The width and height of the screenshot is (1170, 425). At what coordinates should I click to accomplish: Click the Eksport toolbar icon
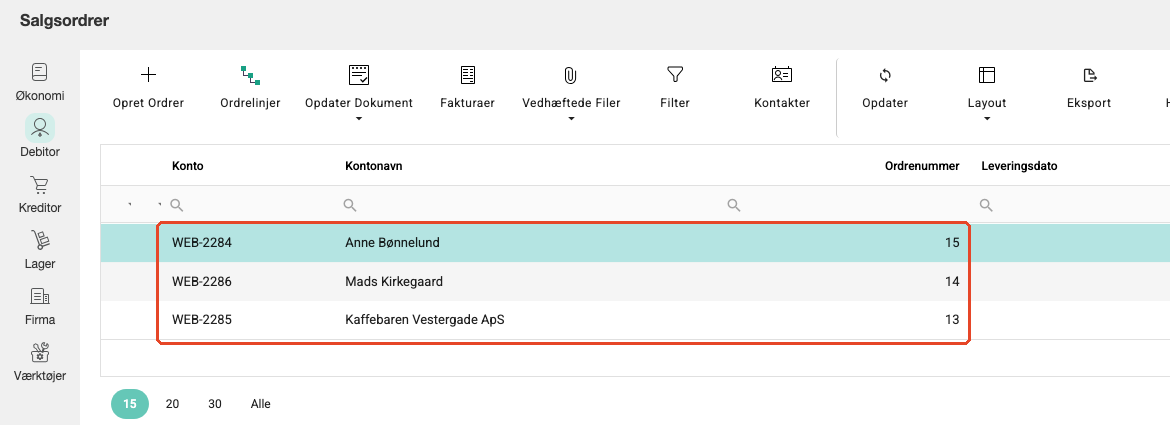point(1089,75)
